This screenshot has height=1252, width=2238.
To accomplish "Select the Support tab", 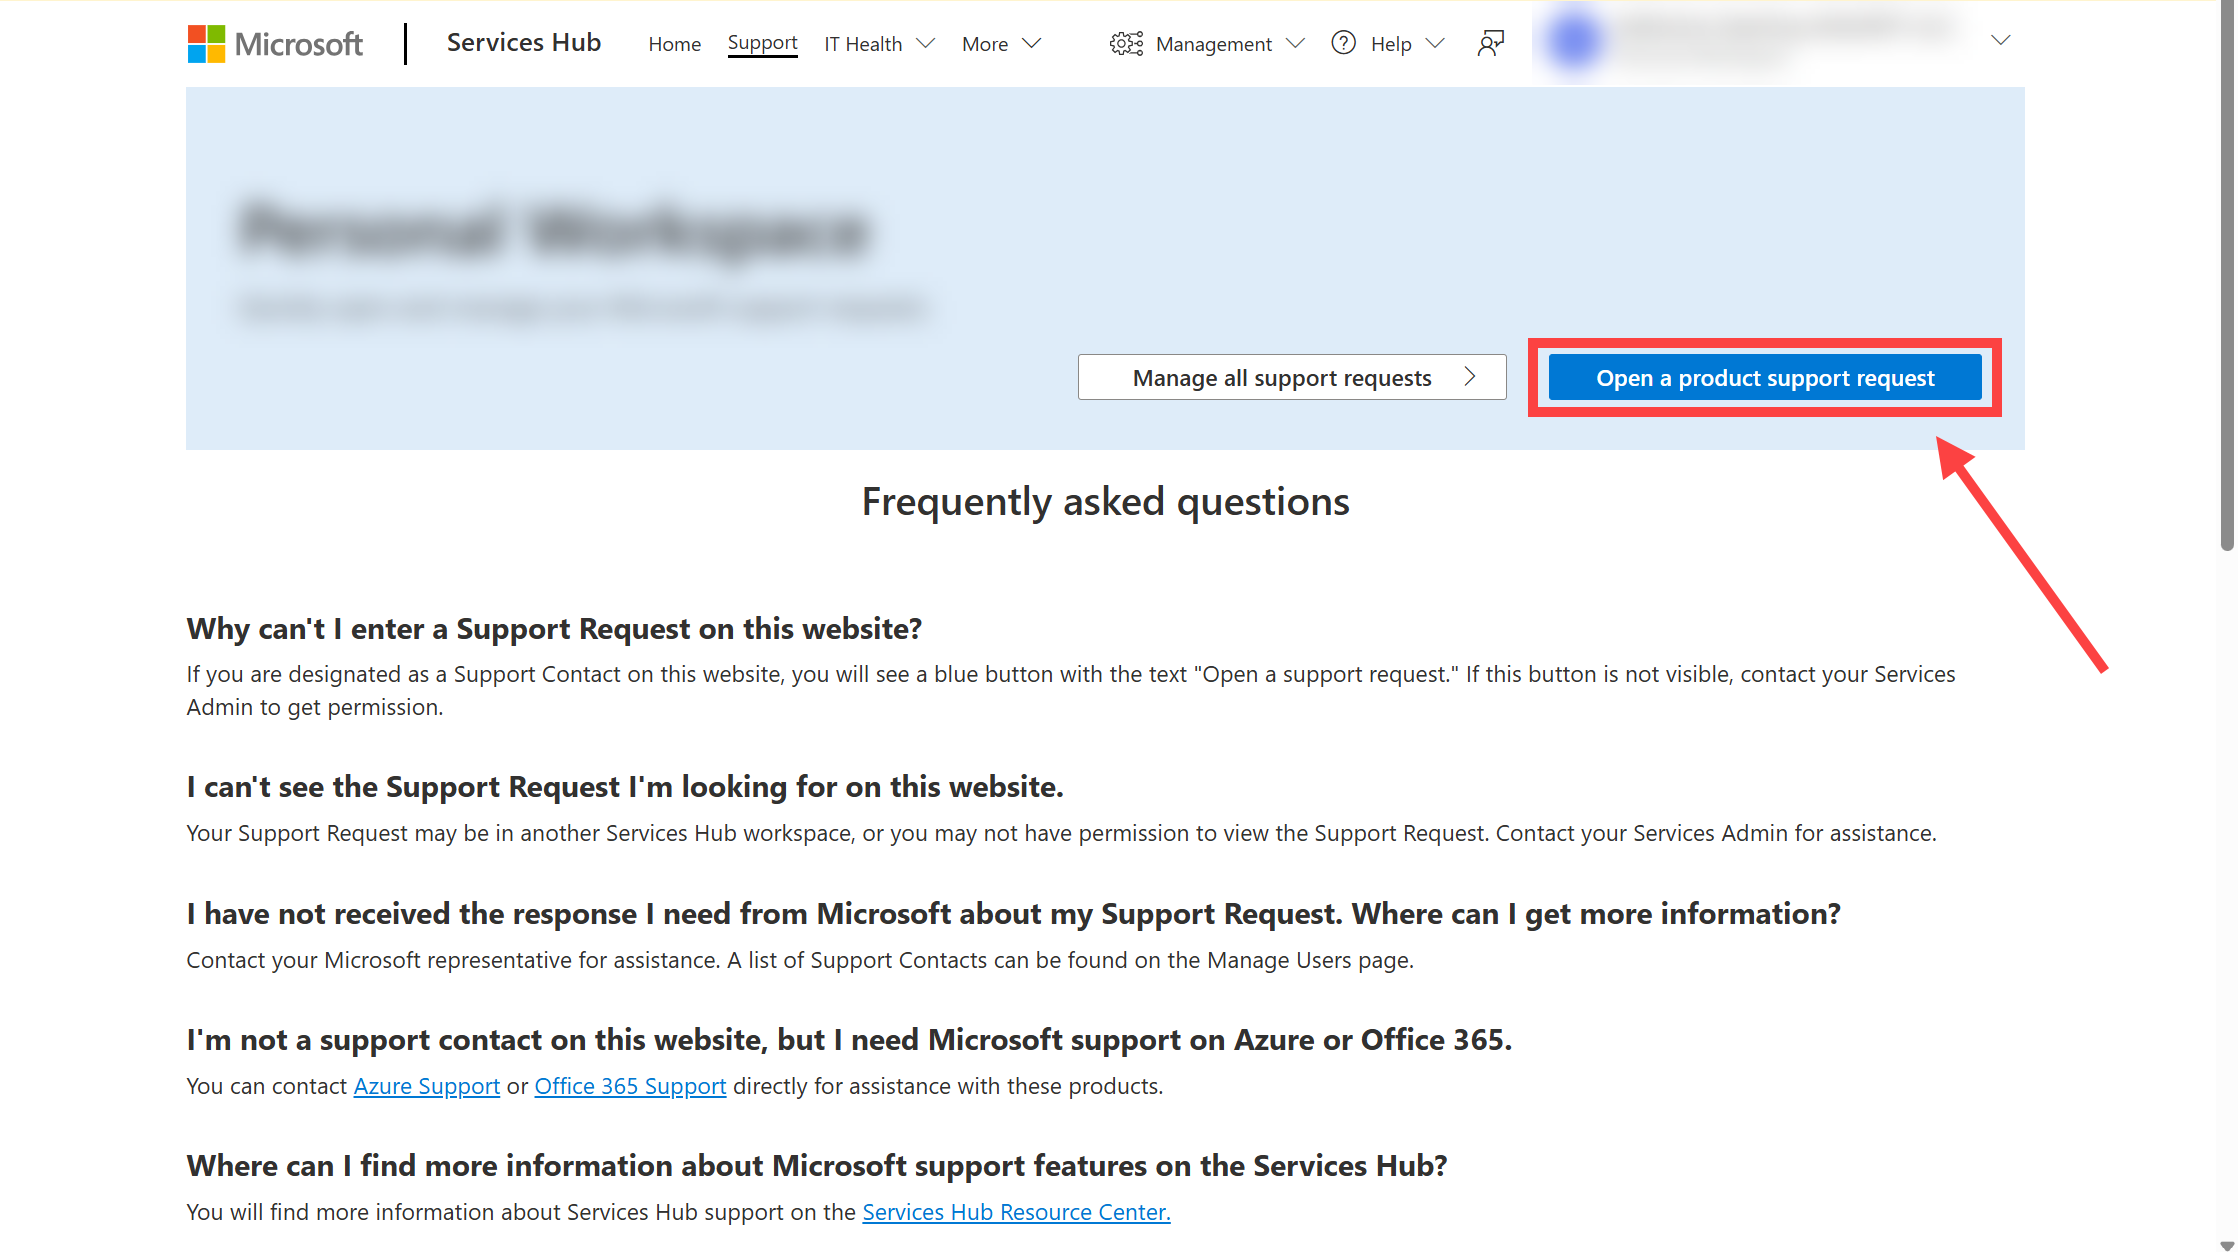I will 762,43.
